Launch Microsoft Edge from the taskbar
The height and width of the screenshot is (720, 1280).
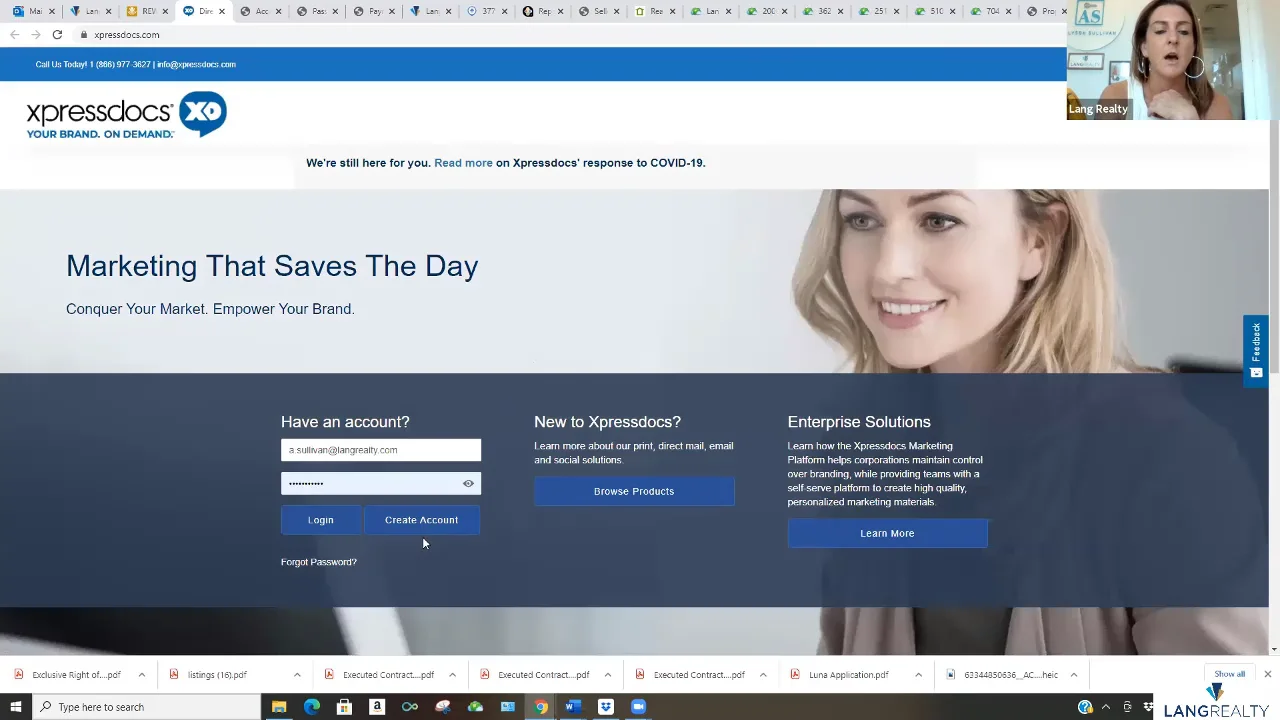(x=312, y=707)
